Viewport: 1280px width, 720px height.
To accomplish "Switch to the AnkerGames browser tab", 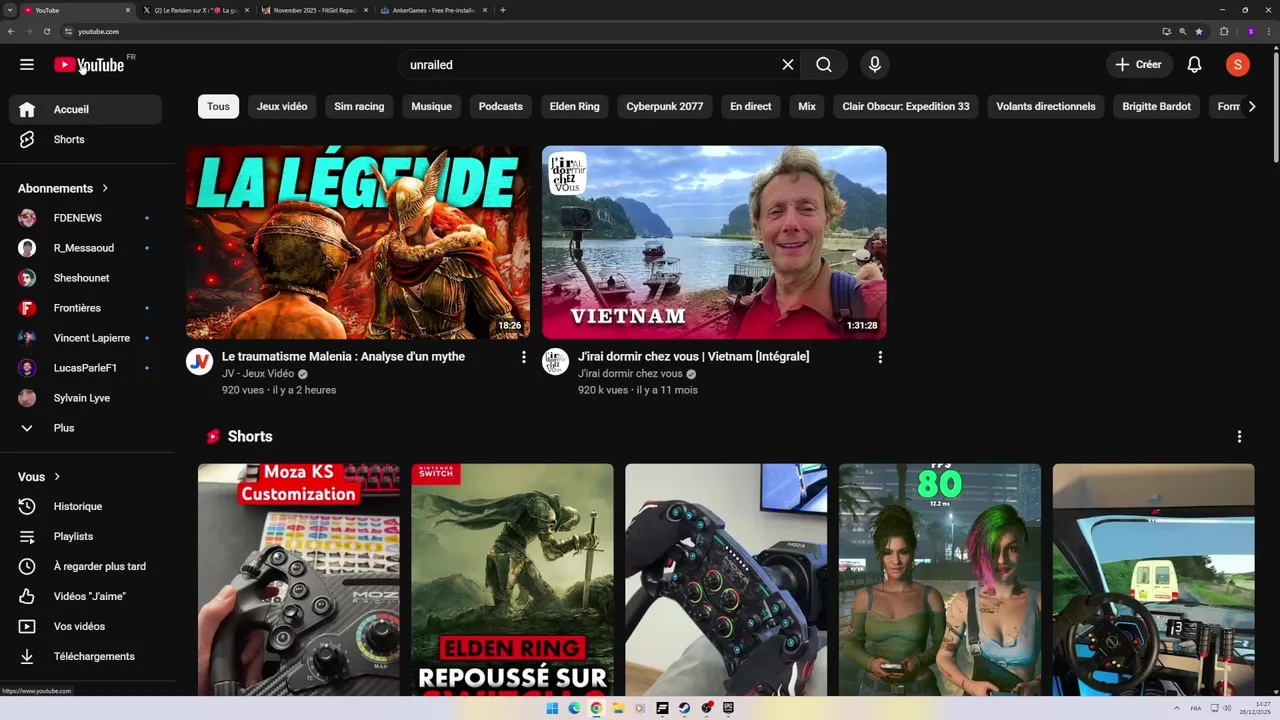I will click(x=434, y=10).
